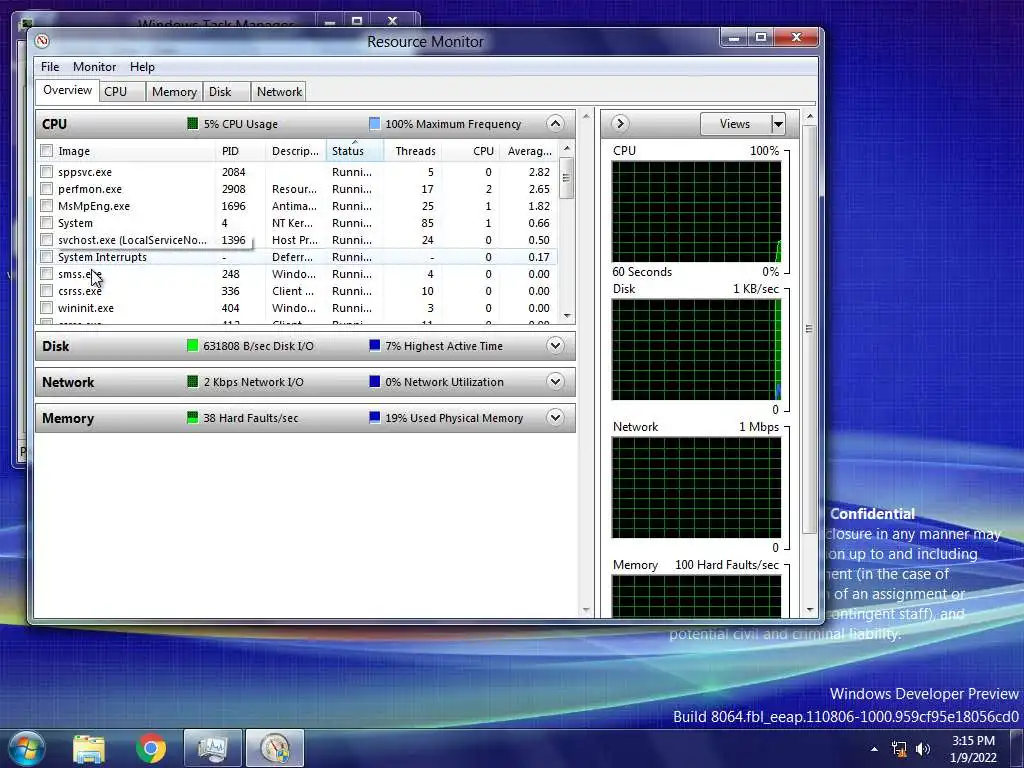Sort by PID column header
This screenshot has height=768, width=1024.
coord(240,151)
